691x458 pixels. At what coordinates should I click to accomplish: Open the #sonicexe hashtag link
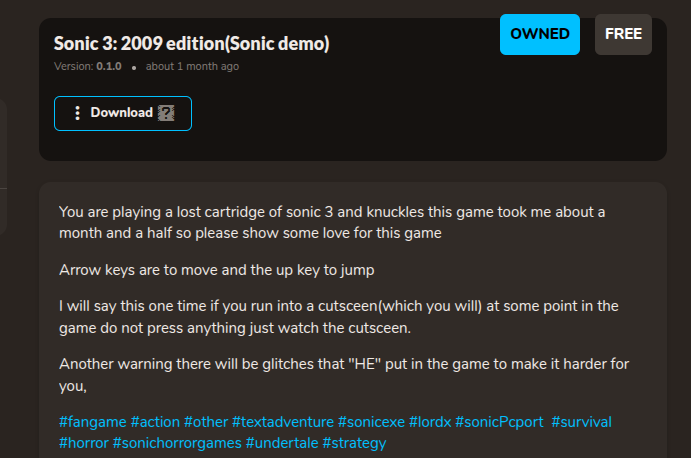[372, 422]
